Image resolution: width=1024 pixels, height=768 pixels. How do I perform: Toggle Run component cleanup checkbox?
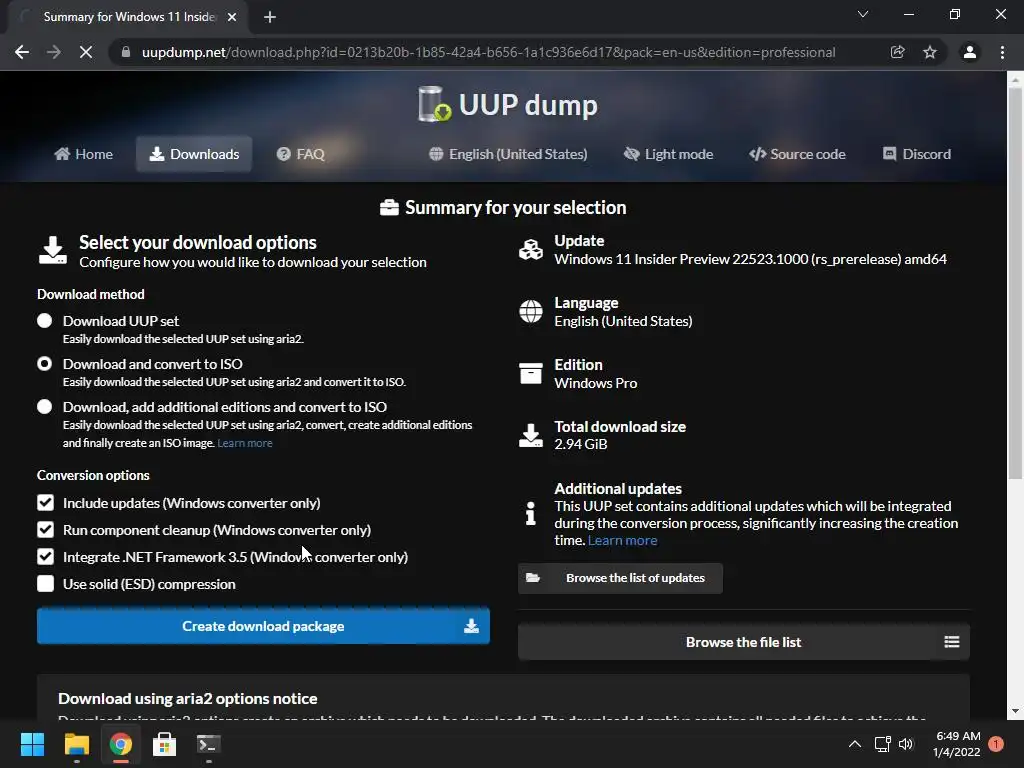(45, 530)
